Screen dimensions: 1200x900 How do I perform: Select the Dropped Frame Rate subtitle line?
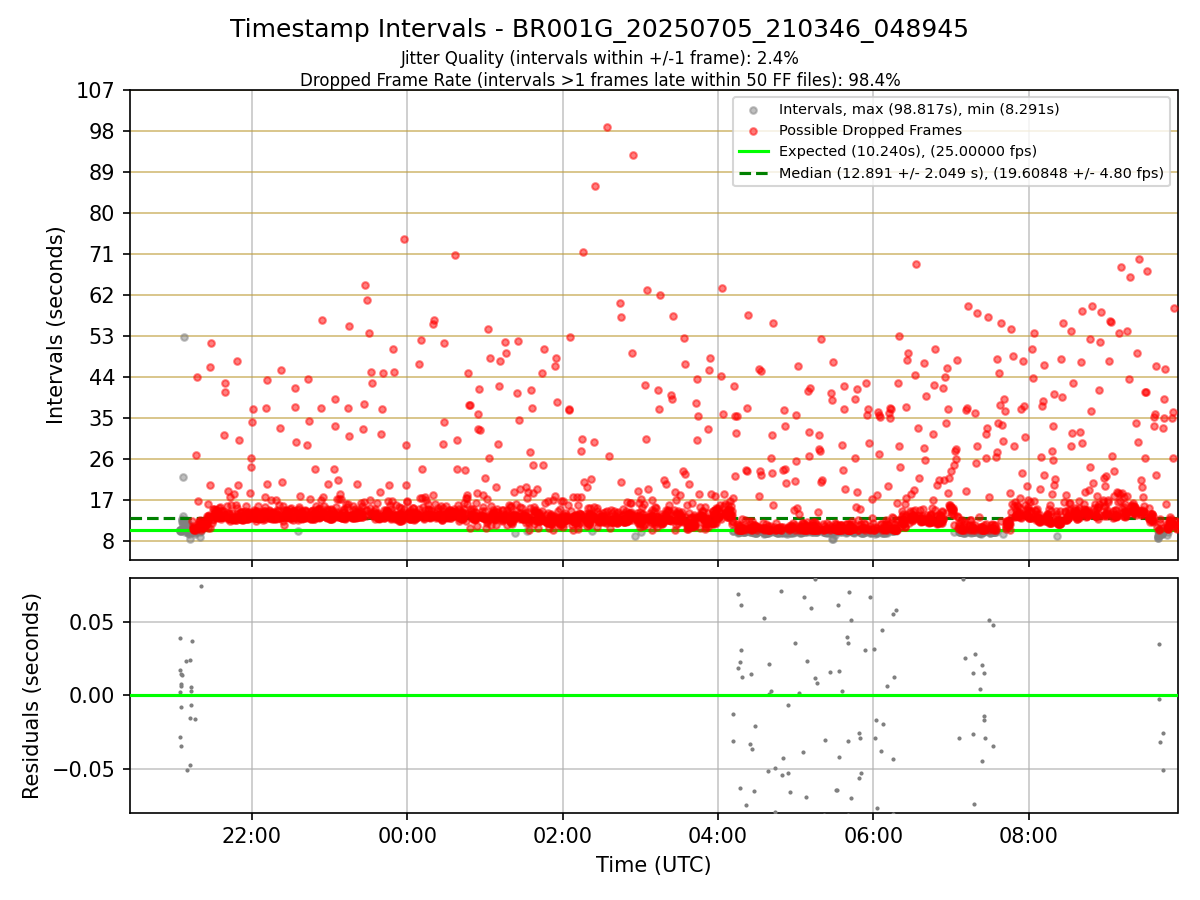coord(600,80)
